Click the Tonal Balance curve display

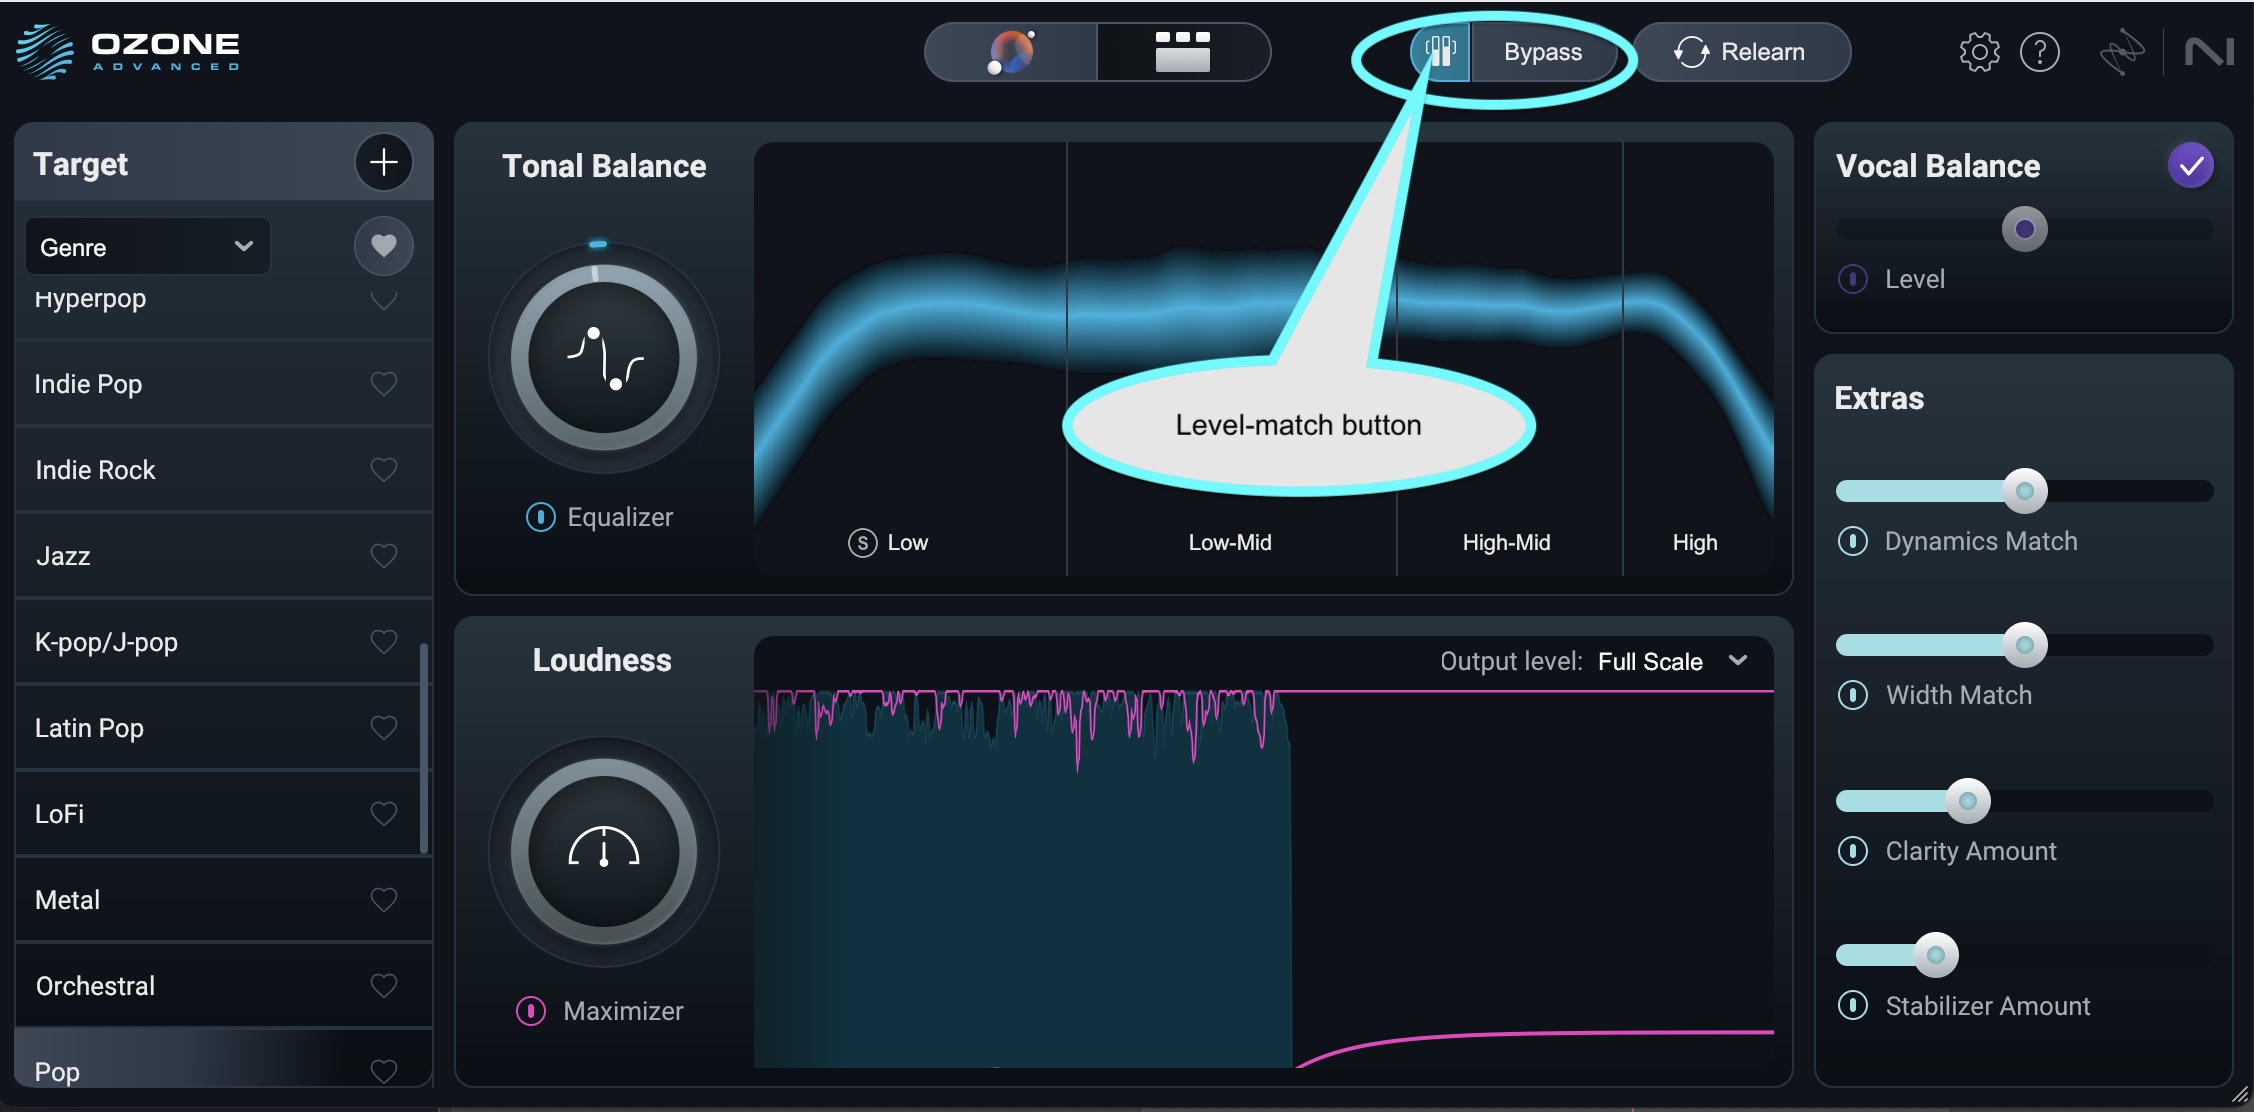tap(1264, 358)
